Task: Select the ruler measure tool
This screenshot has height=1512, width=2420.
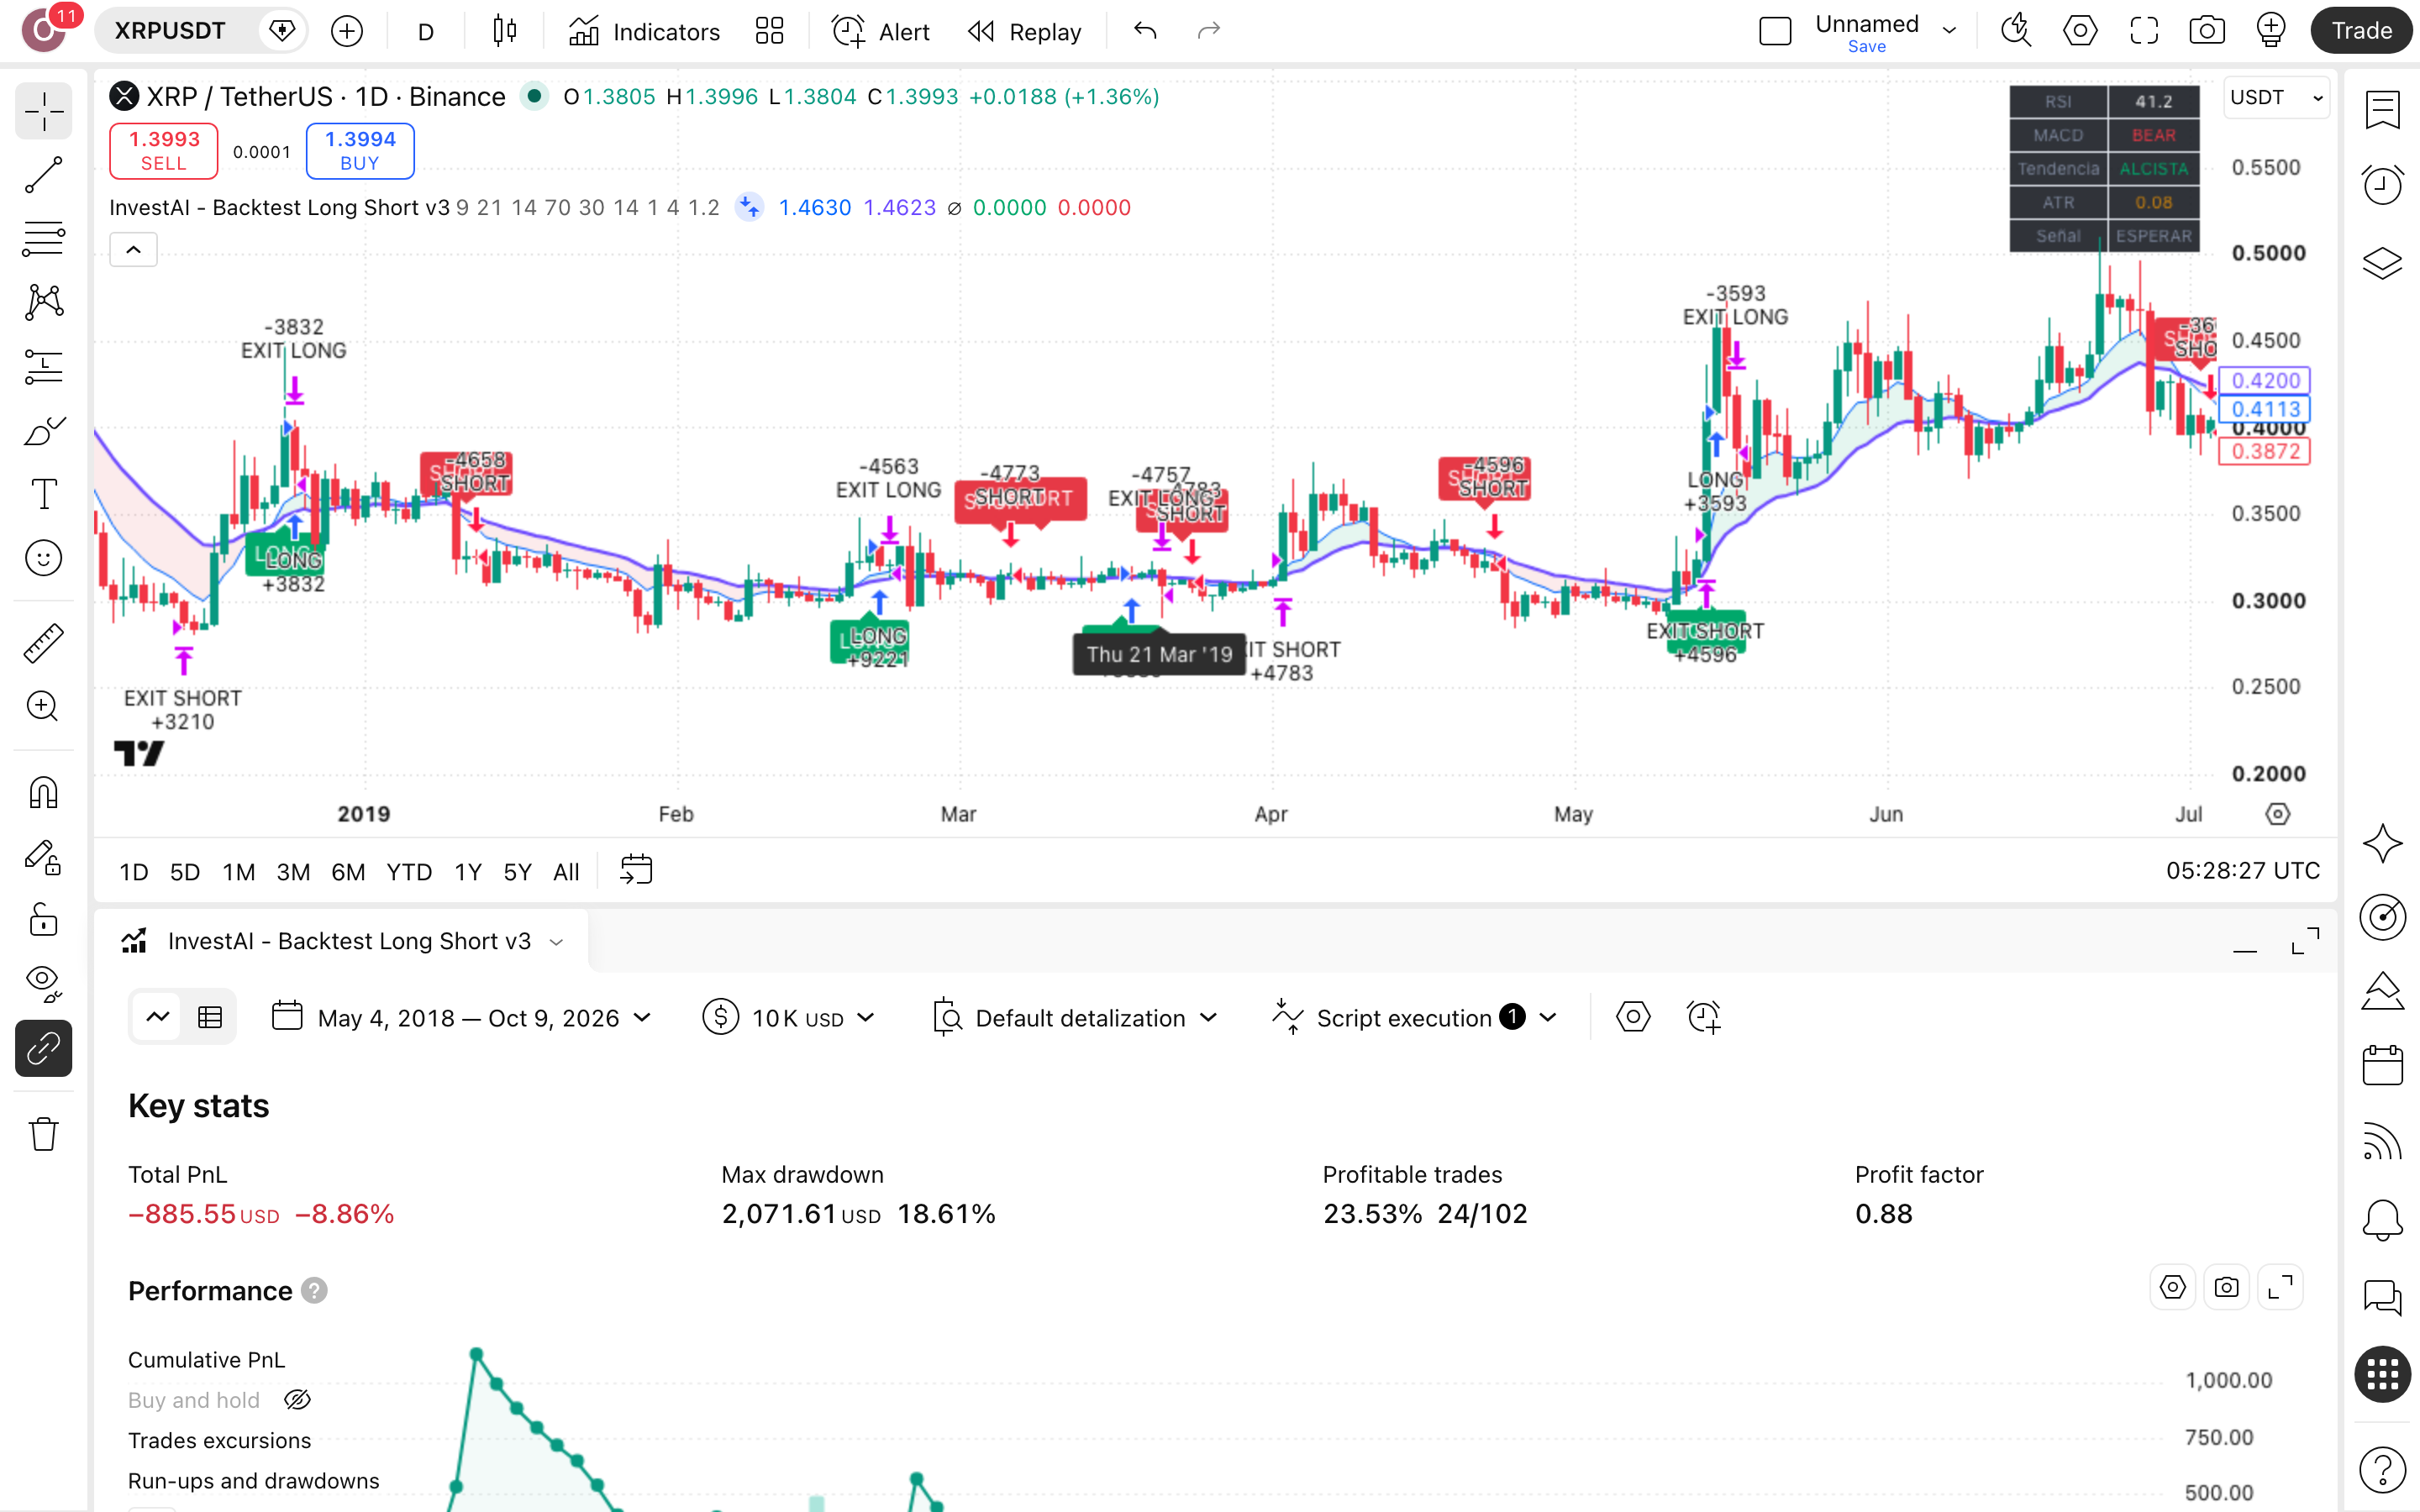Action: tap(43, 643)
